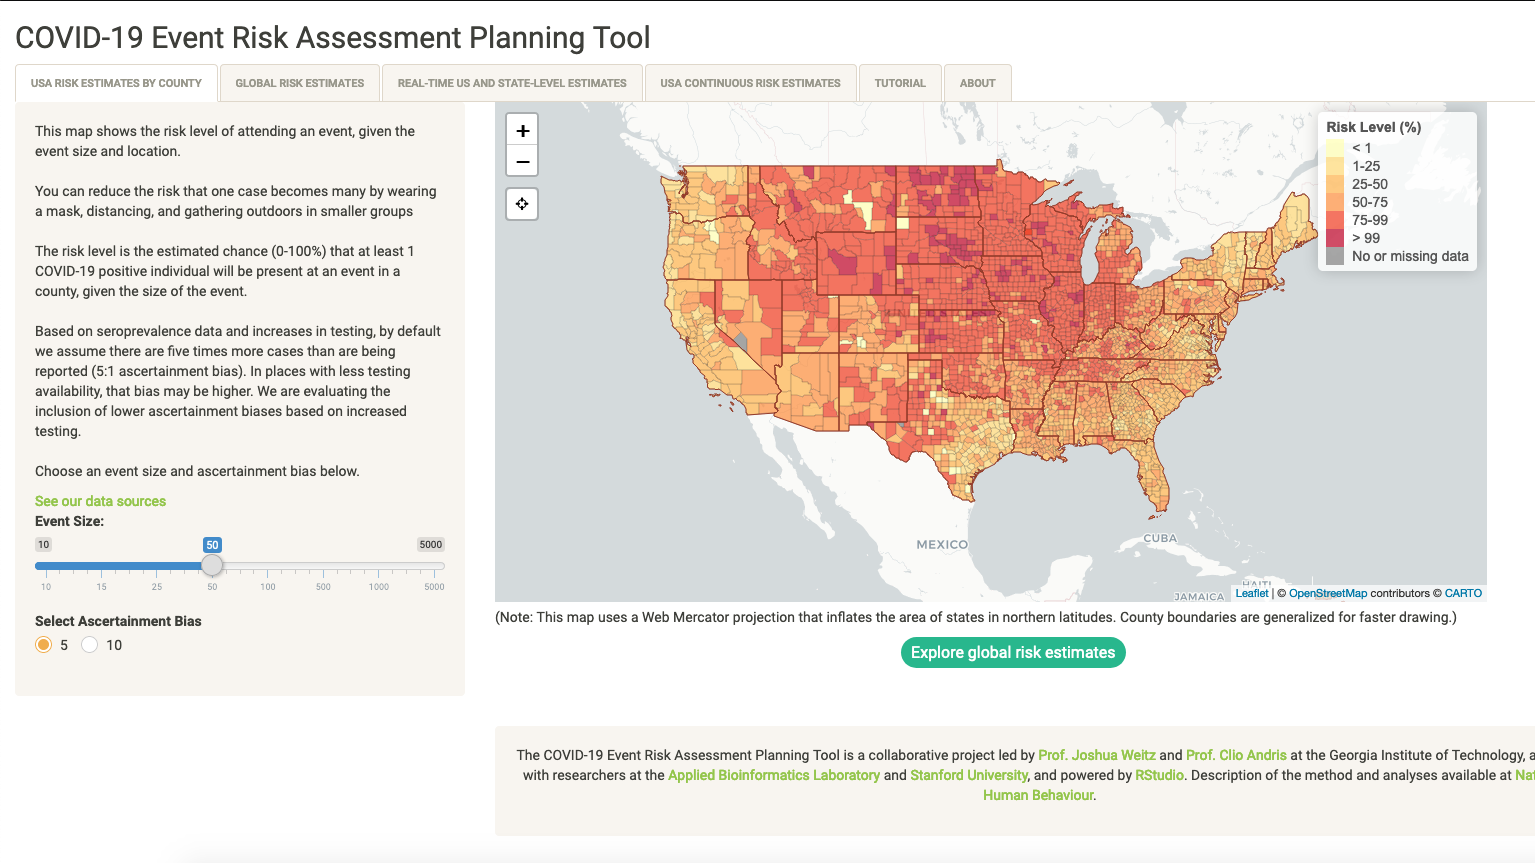Switch to Real-Time US and State-Level Estimates tab
This screenshot has height=863, width=1535.
pos(512,83)
